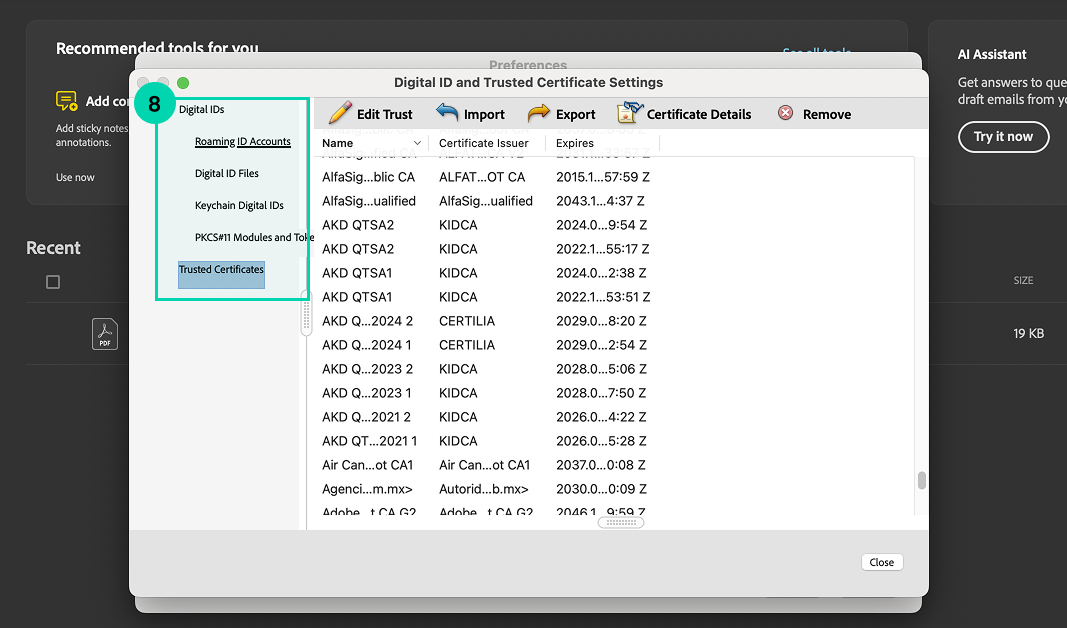Click the Certificate Issuer column header

pos(484,143)
